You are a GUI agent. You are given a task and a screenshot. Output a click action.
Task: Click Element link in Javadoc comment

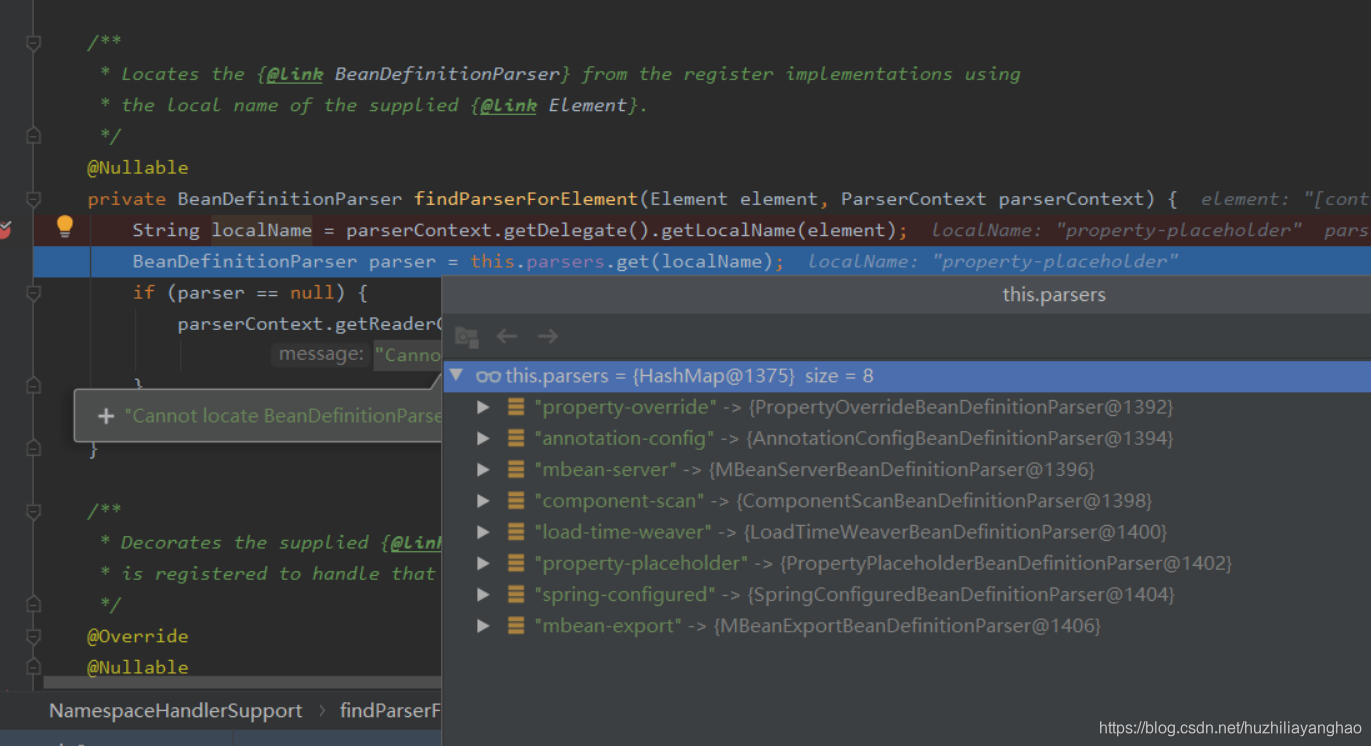click(x=587, y=105)
